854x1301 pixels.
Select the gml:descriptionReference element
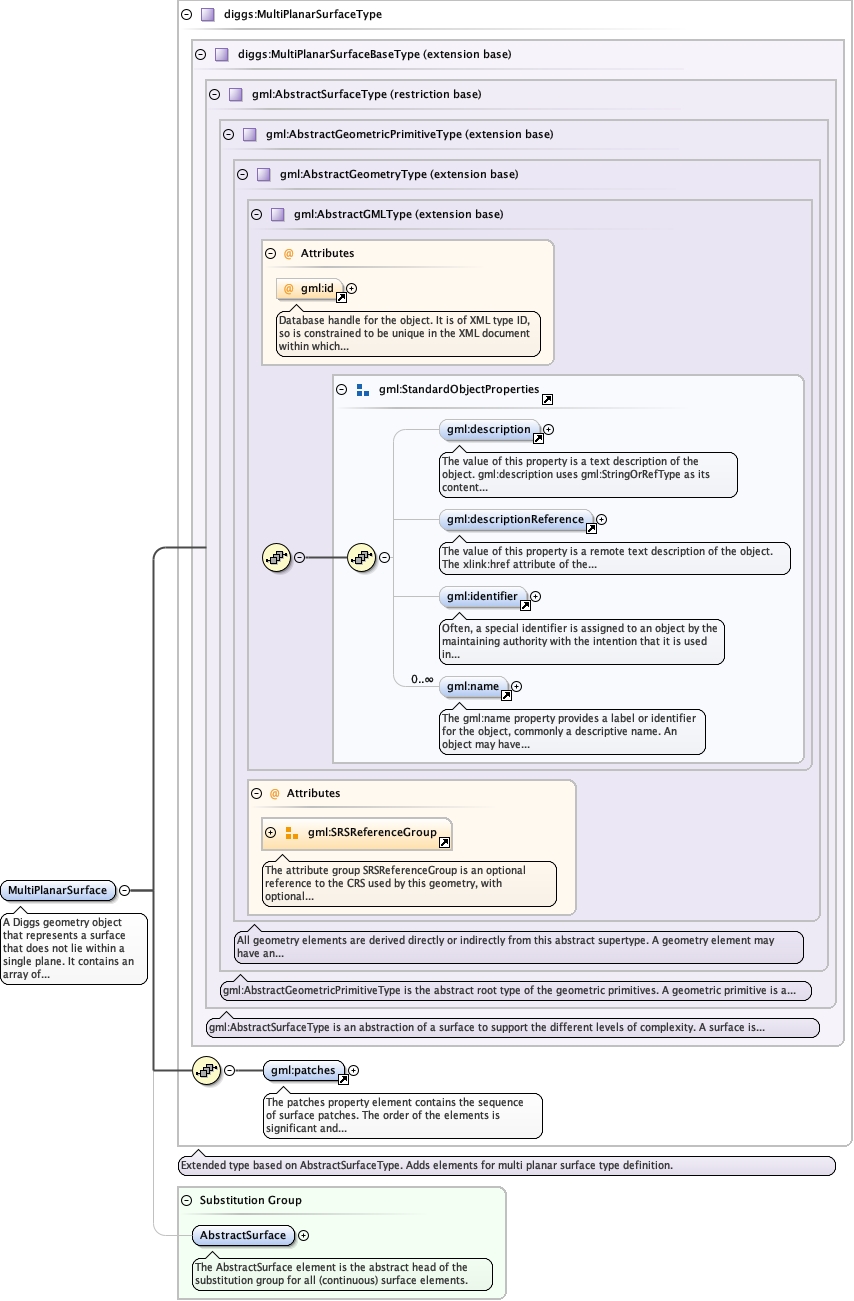tap(515, 519)
